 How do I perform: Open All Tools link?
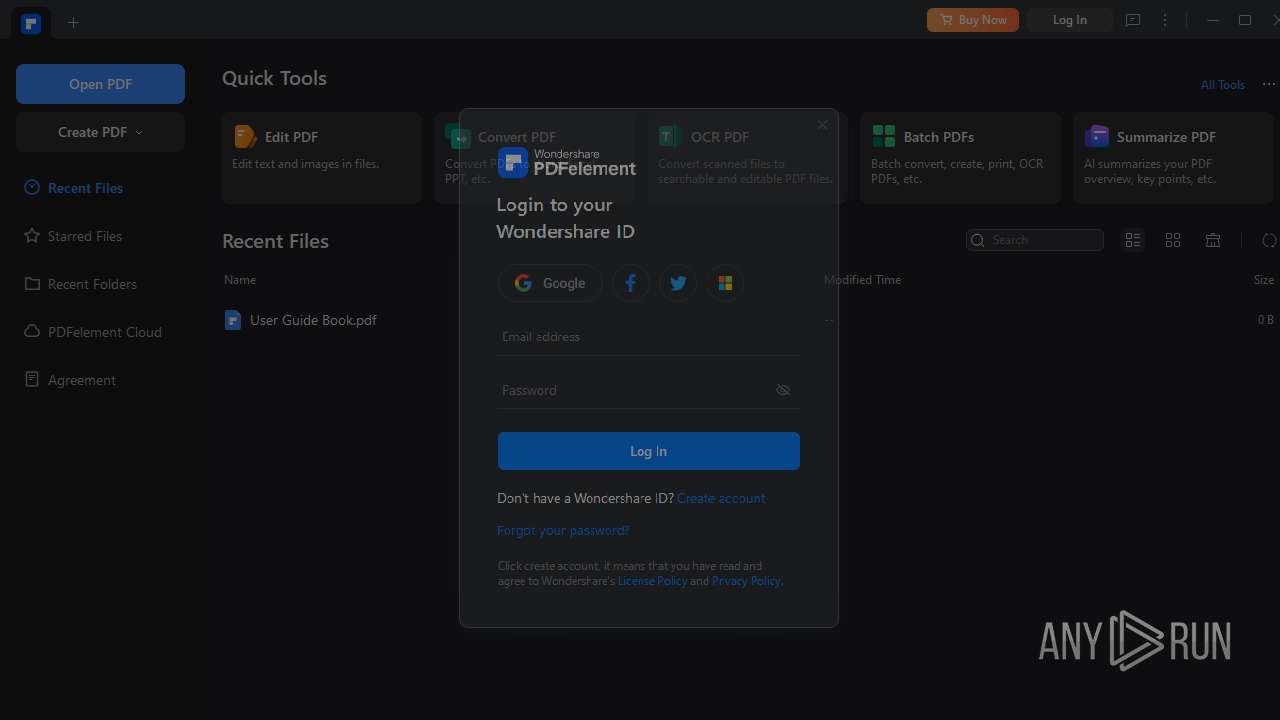[1222, 85]
